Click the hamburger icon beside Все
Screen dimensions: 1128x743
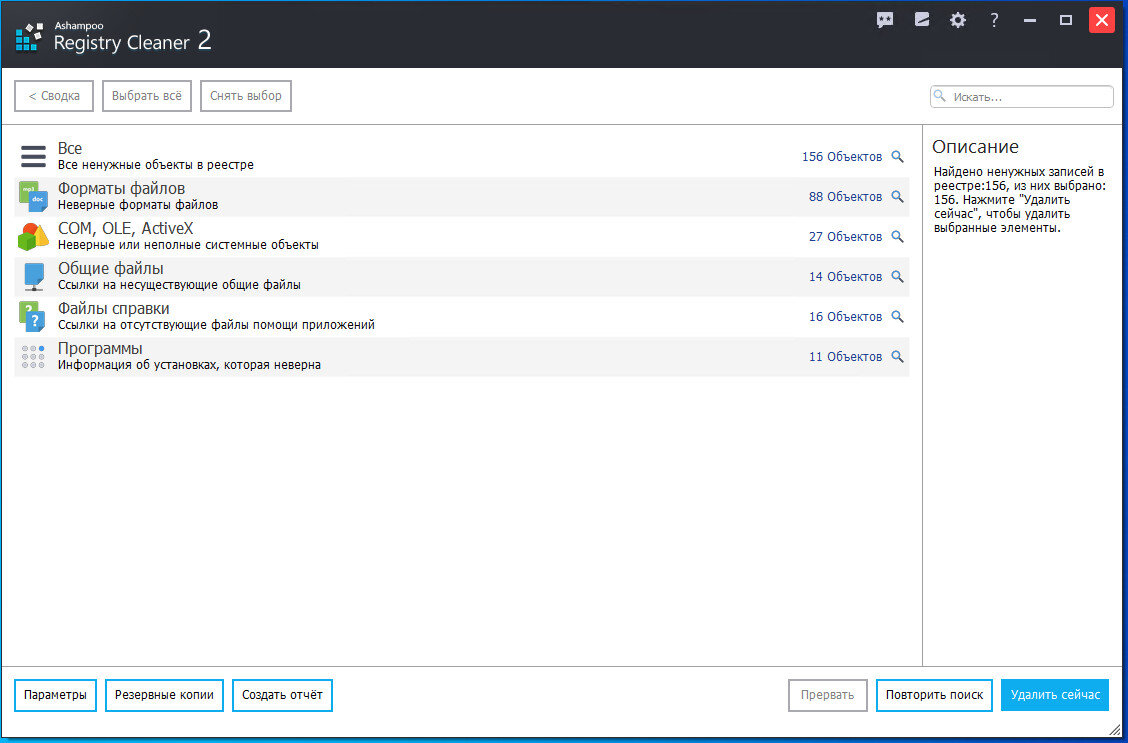pyautogui.click(x=33, y=156)
